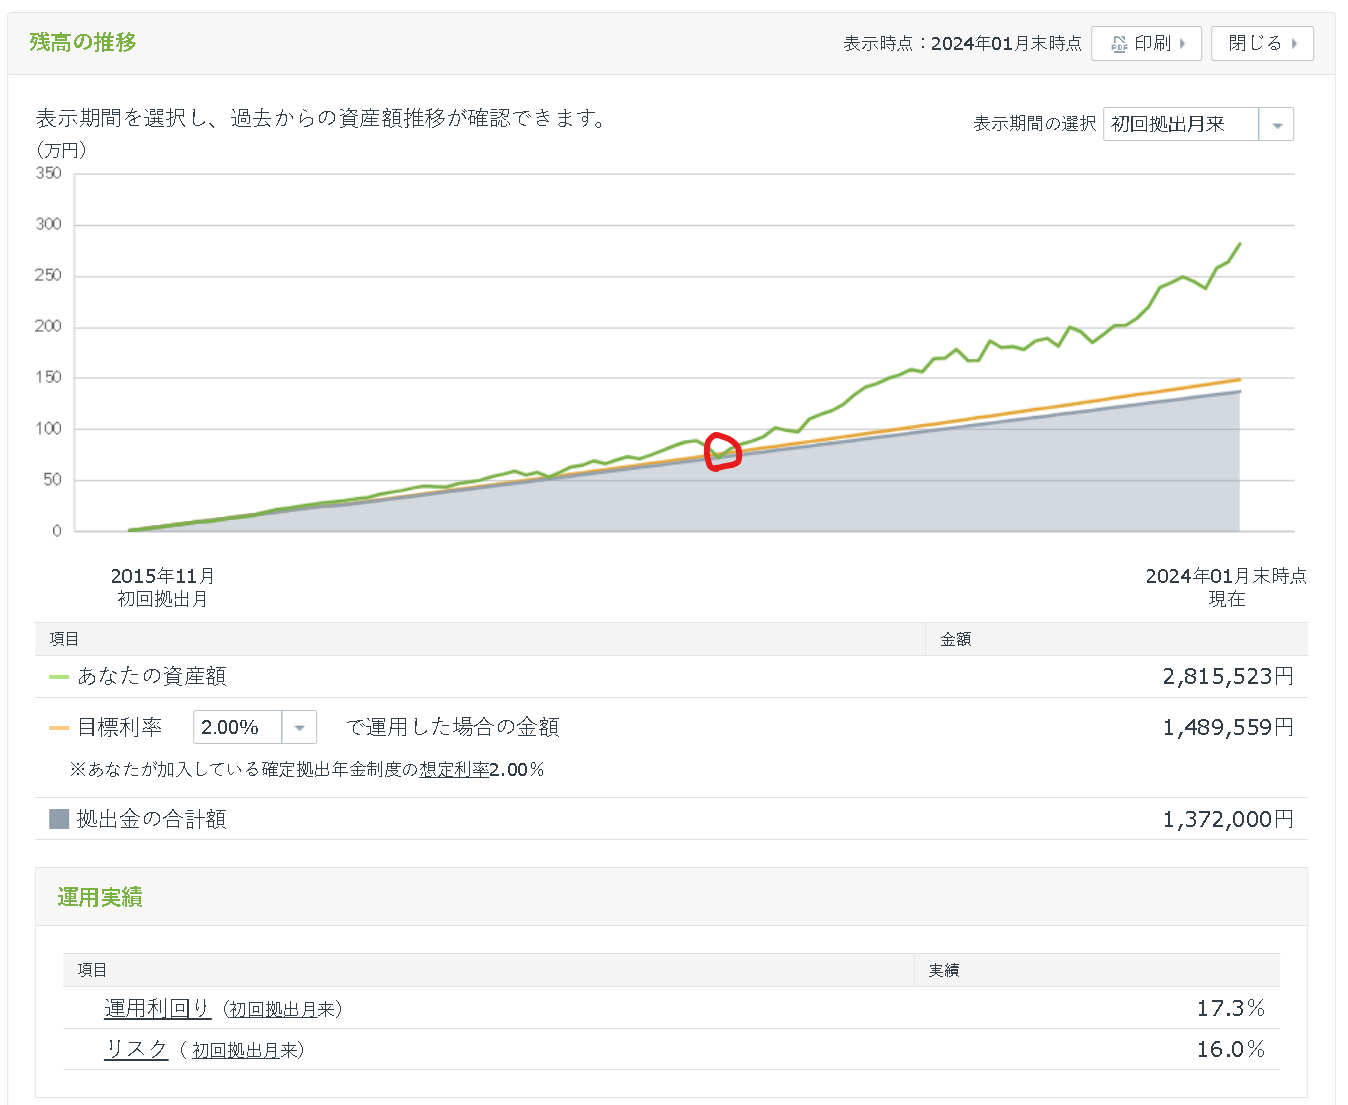Click the 17.3% return value
Image resolution: width=1348 pixels, height=1105 pixels.
click(1231, 1008)
